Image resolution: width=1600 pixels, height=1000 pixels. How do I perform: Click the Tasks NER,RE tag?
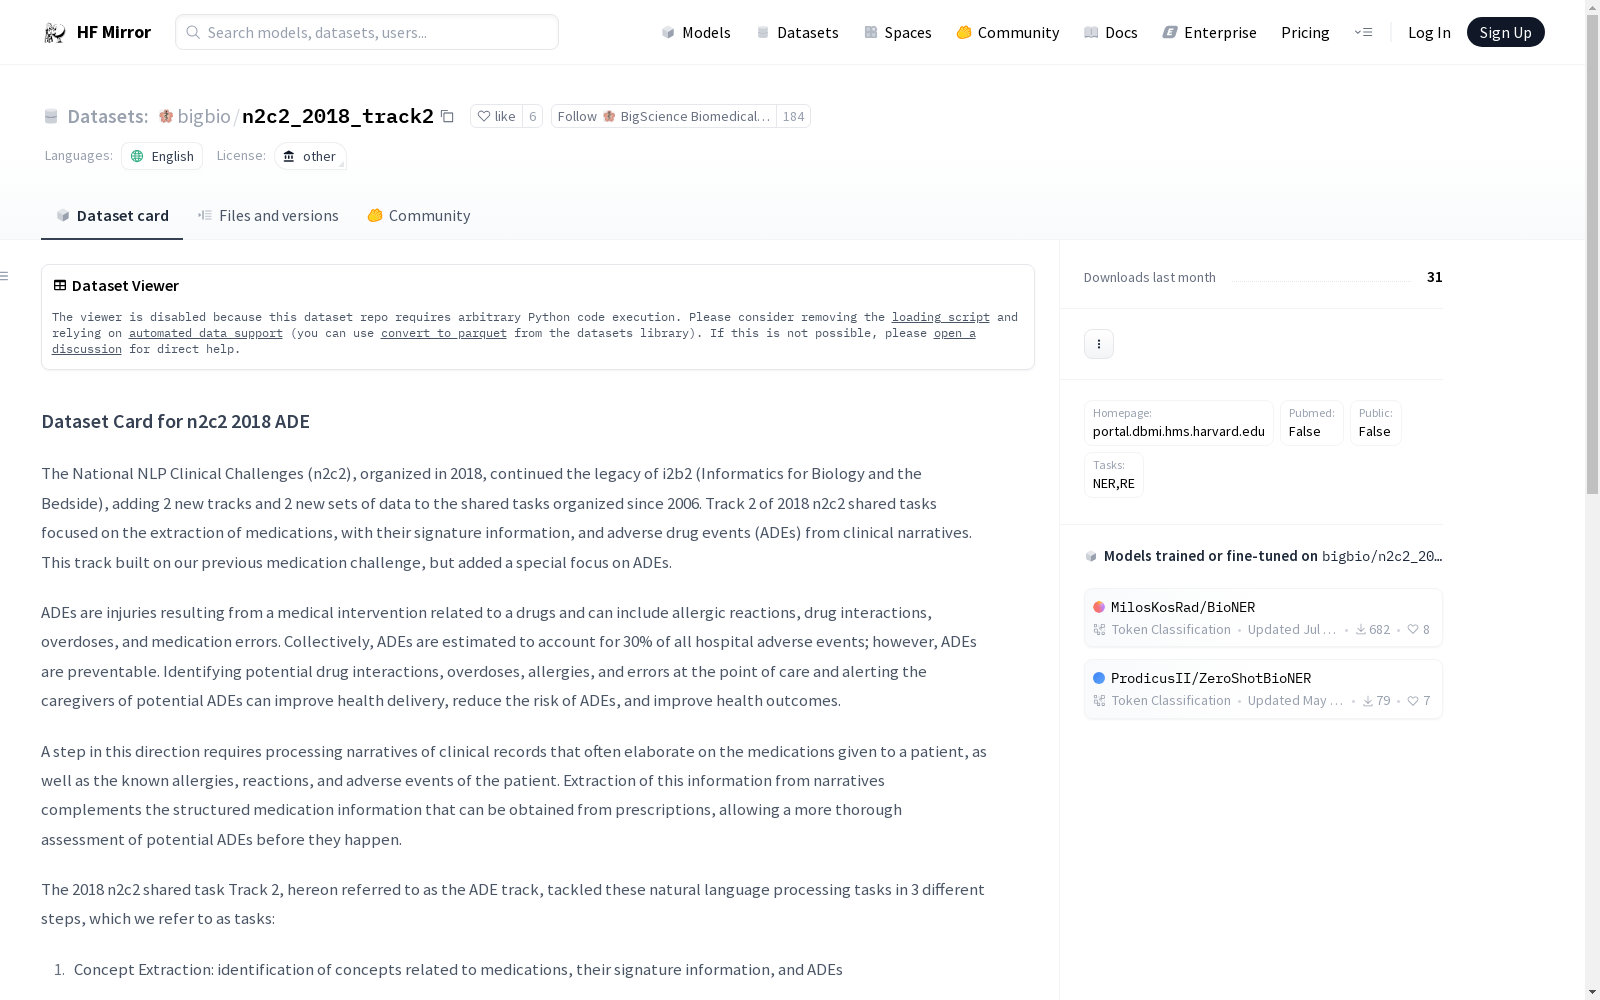(x=1114, y=475)
